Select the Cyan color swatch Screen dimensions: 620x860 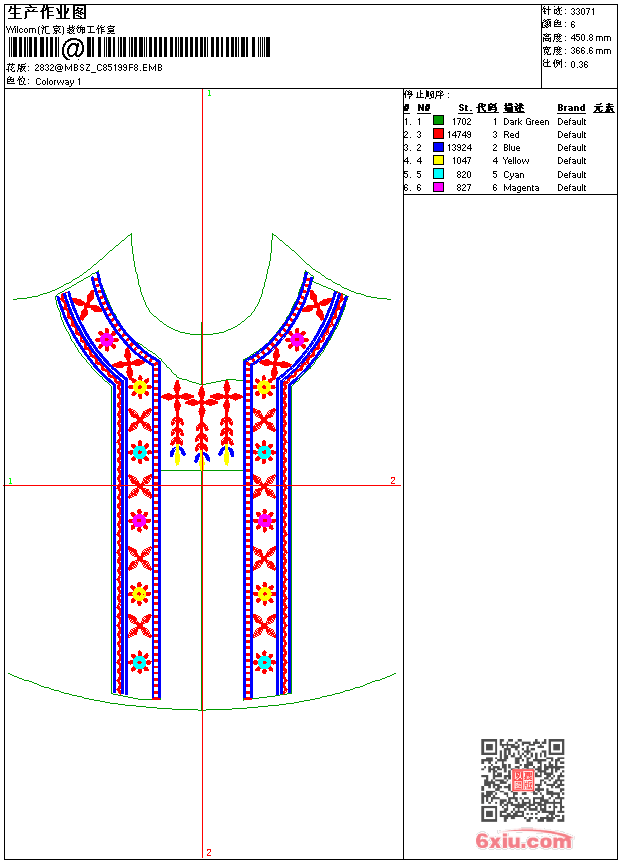[x=438, y=174]
